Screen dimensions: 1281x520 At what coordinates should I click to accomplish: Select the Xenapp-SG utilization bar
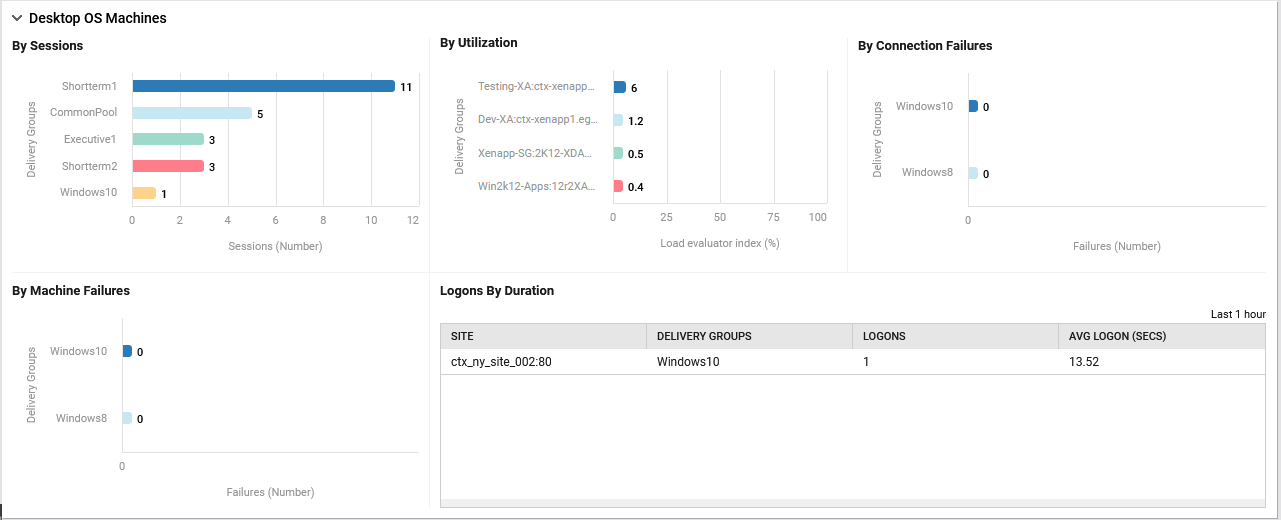(x=617, y=153)
